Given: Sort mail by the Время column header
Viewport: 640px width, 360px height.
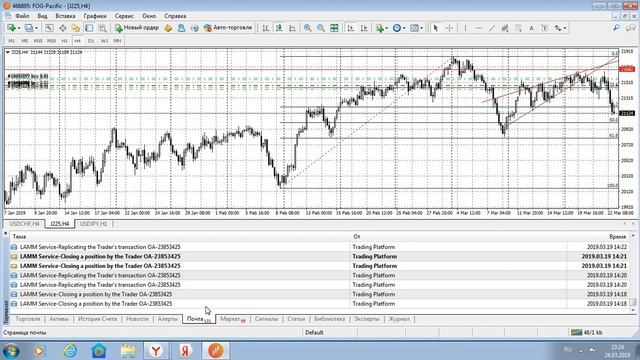Looking at the screenshot, I should [x=617, y=237].
